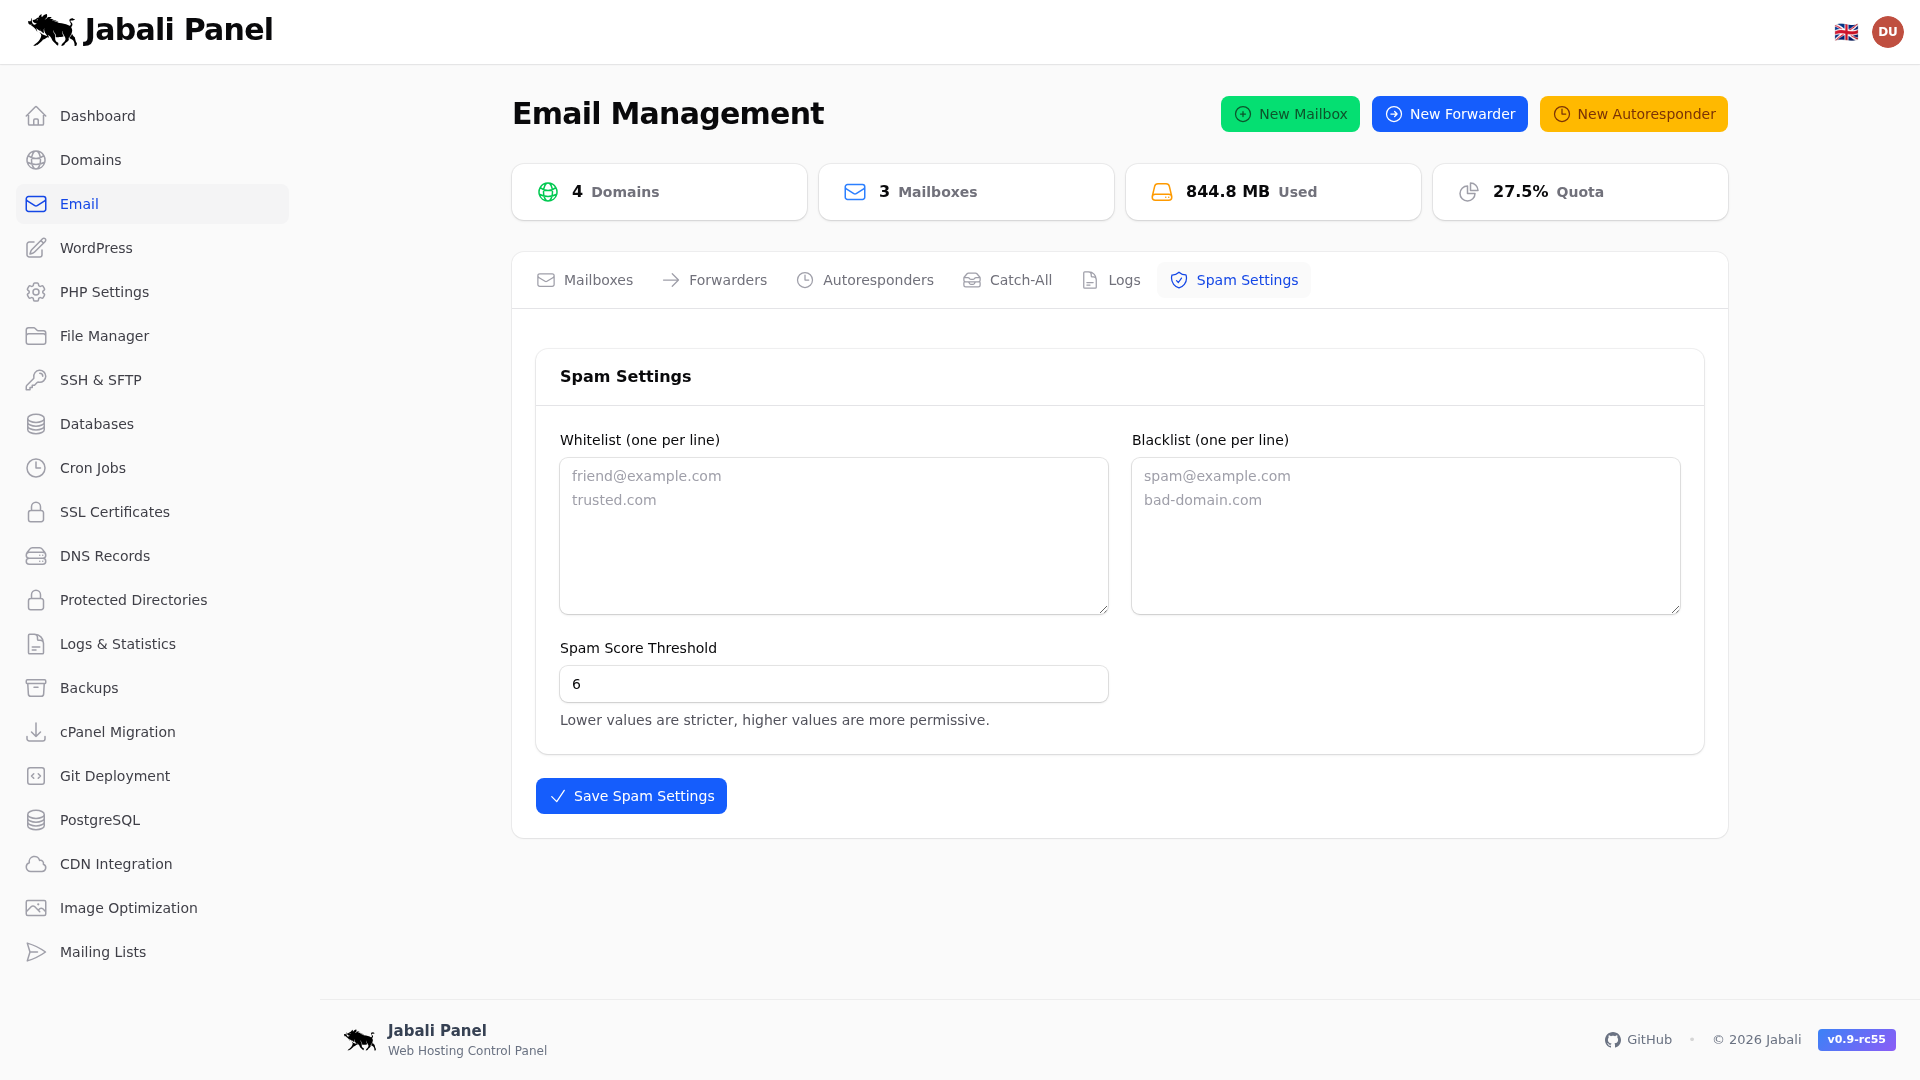Image resolution: width=1920 pixels, height=1080 pixels.
Task: Click the GitHub icon in the footer
Action: tap(1613, 1039)
